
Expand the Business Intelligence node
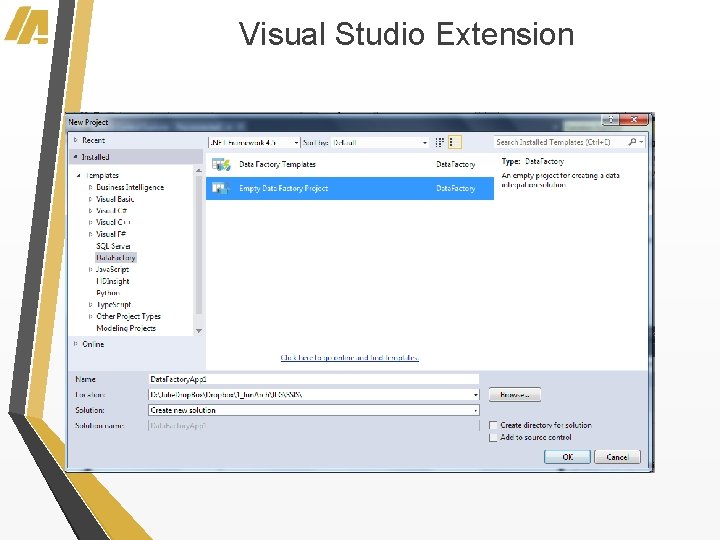click(90, 187)
